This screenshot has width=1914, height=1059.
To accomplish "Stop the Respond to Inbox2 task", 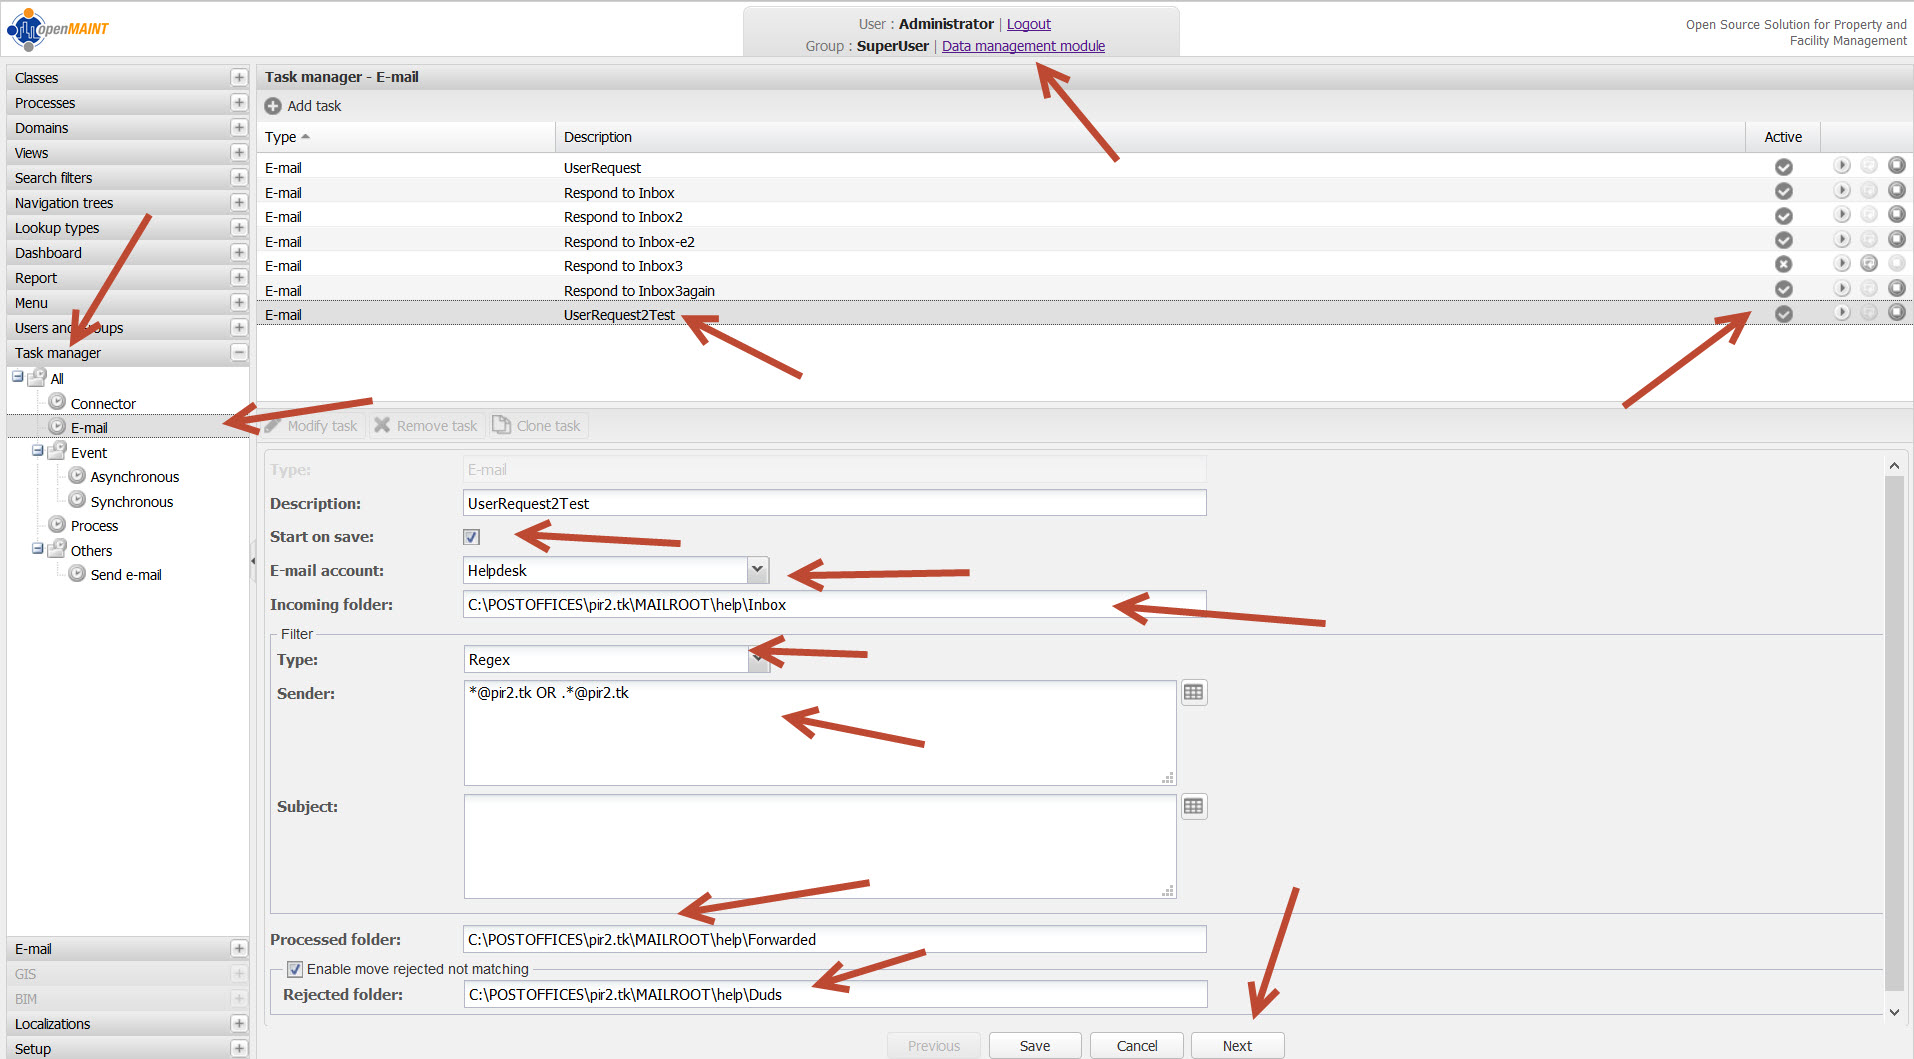I will [x=1896, y=215].
